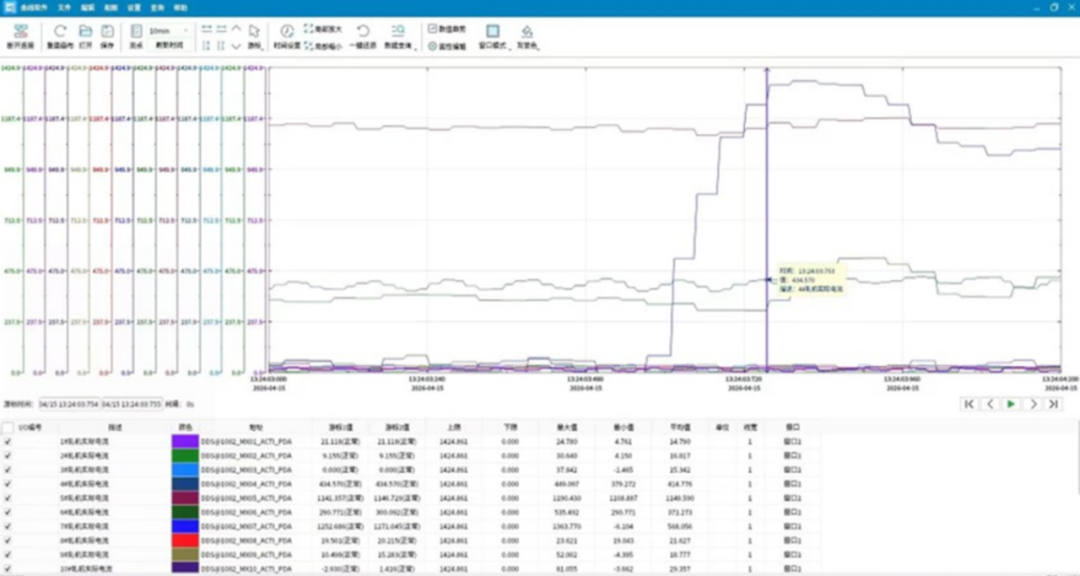1080x576 pixels.
Task: Click the document icon left of 10min
Action: point(136,31)
